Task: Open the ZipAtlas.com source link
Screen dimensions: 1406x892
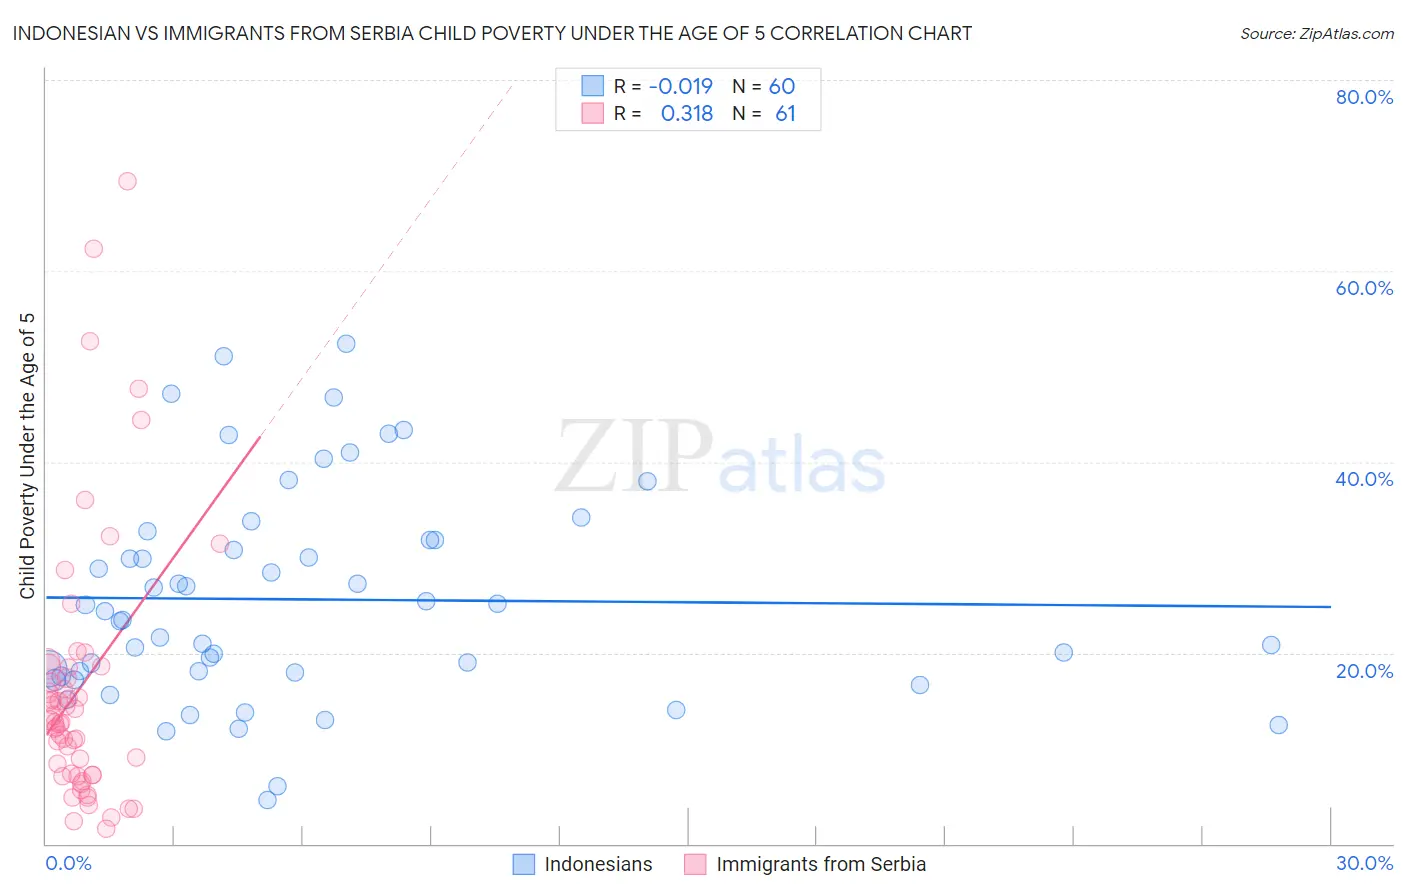Action: click(1316, 34)
